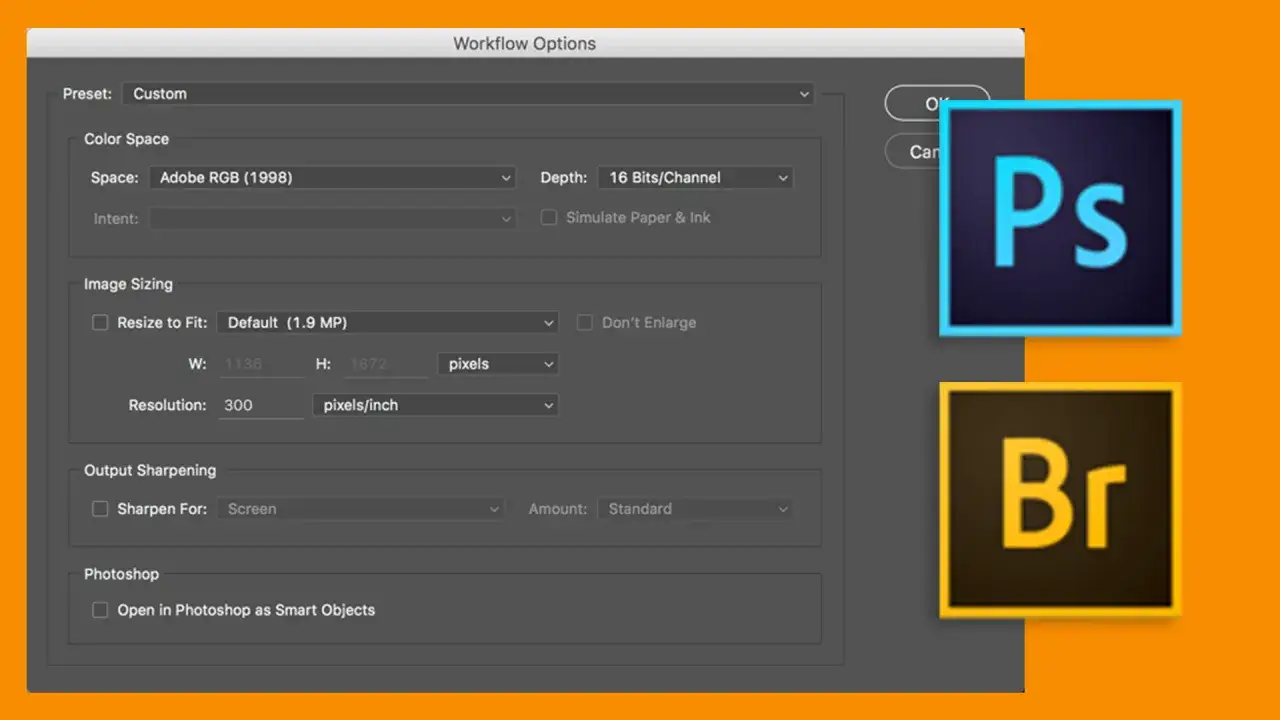
Task: Click the Output Sharpening section heading
Action: click(x=150, y=470)
